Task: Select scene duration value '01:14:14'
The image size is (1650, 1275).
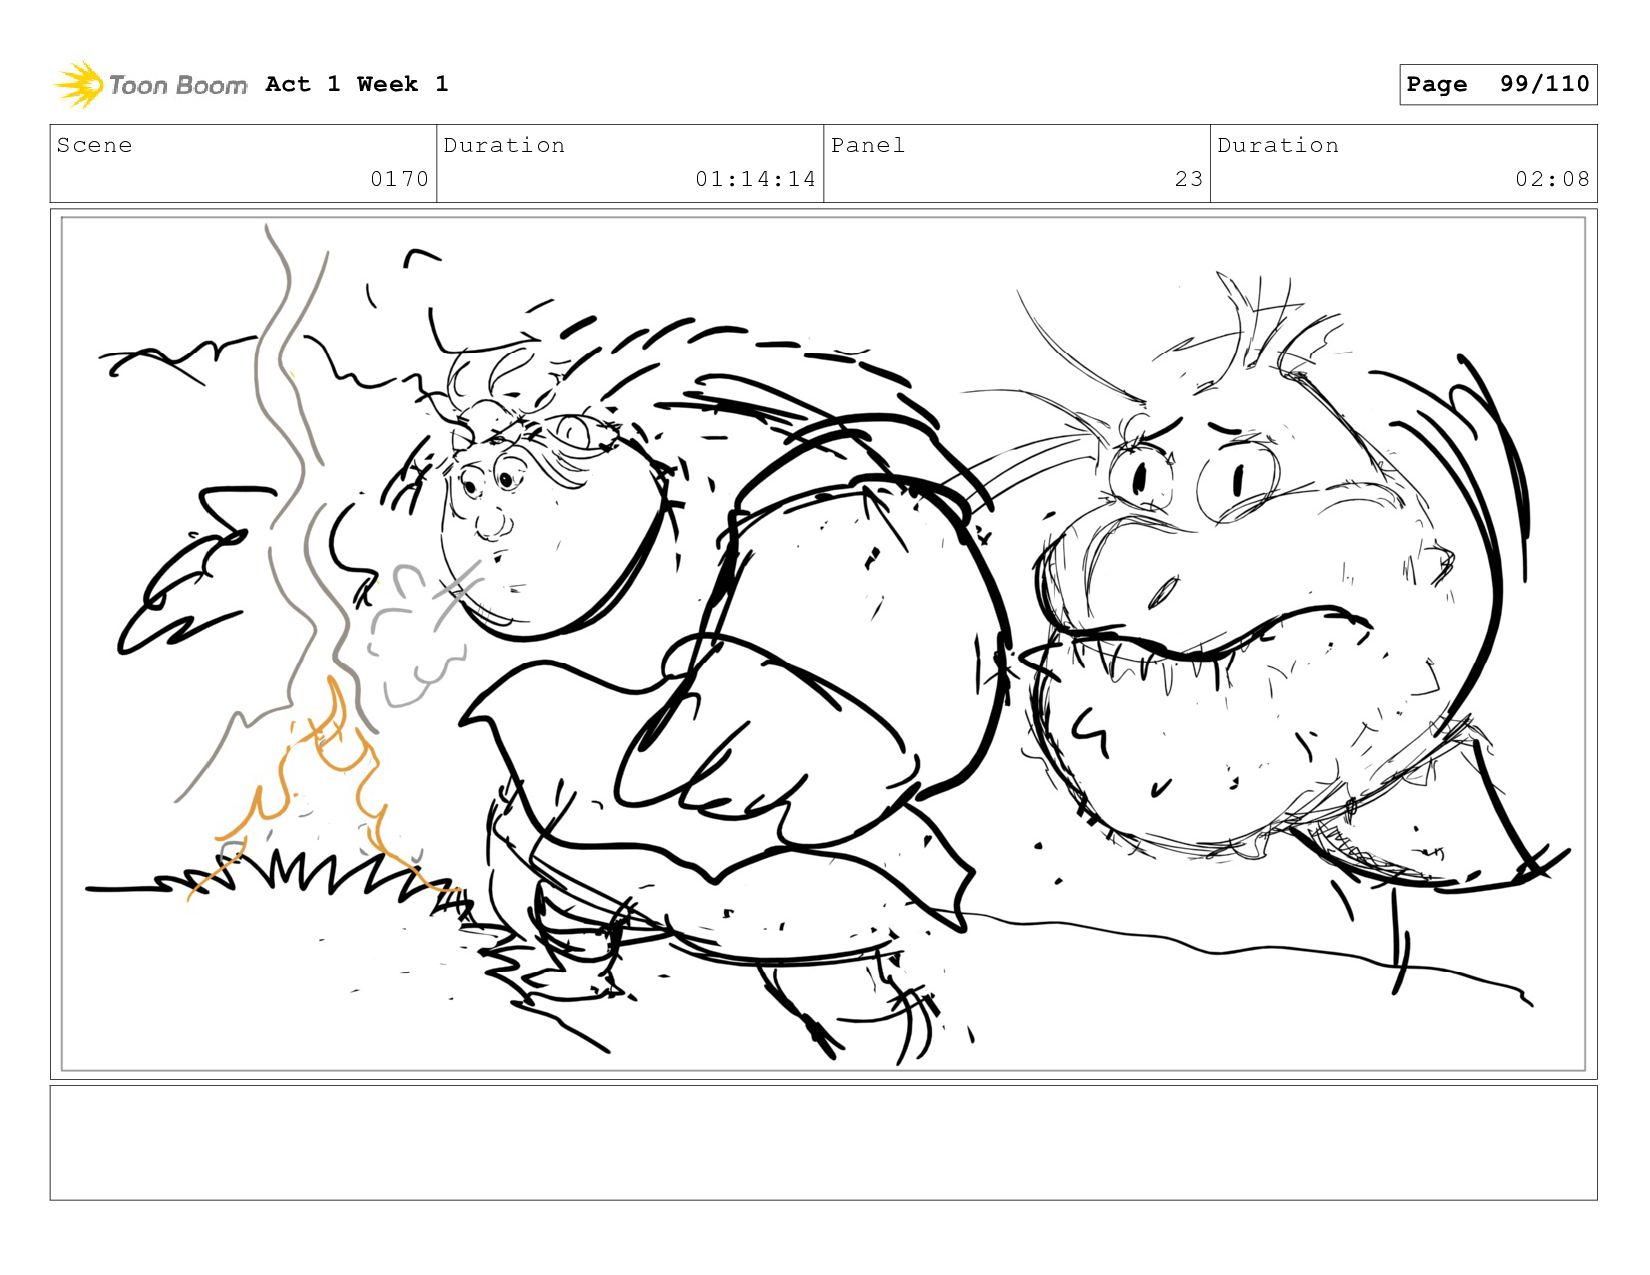Action: (x=756, y=179)
